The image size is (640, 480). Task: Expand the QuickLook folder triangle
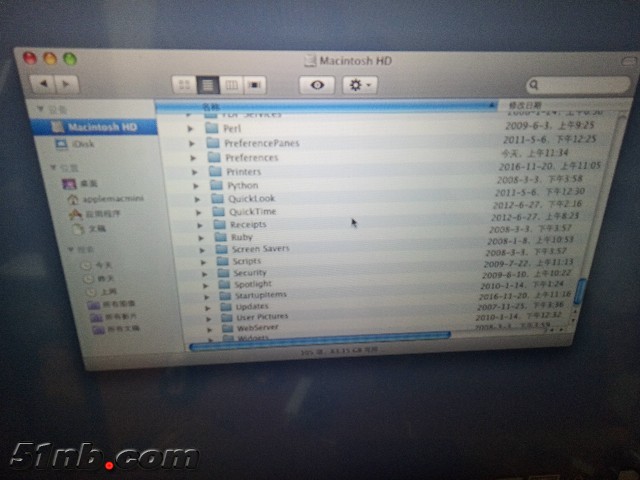pyautogui.click(x=198, y=200)
